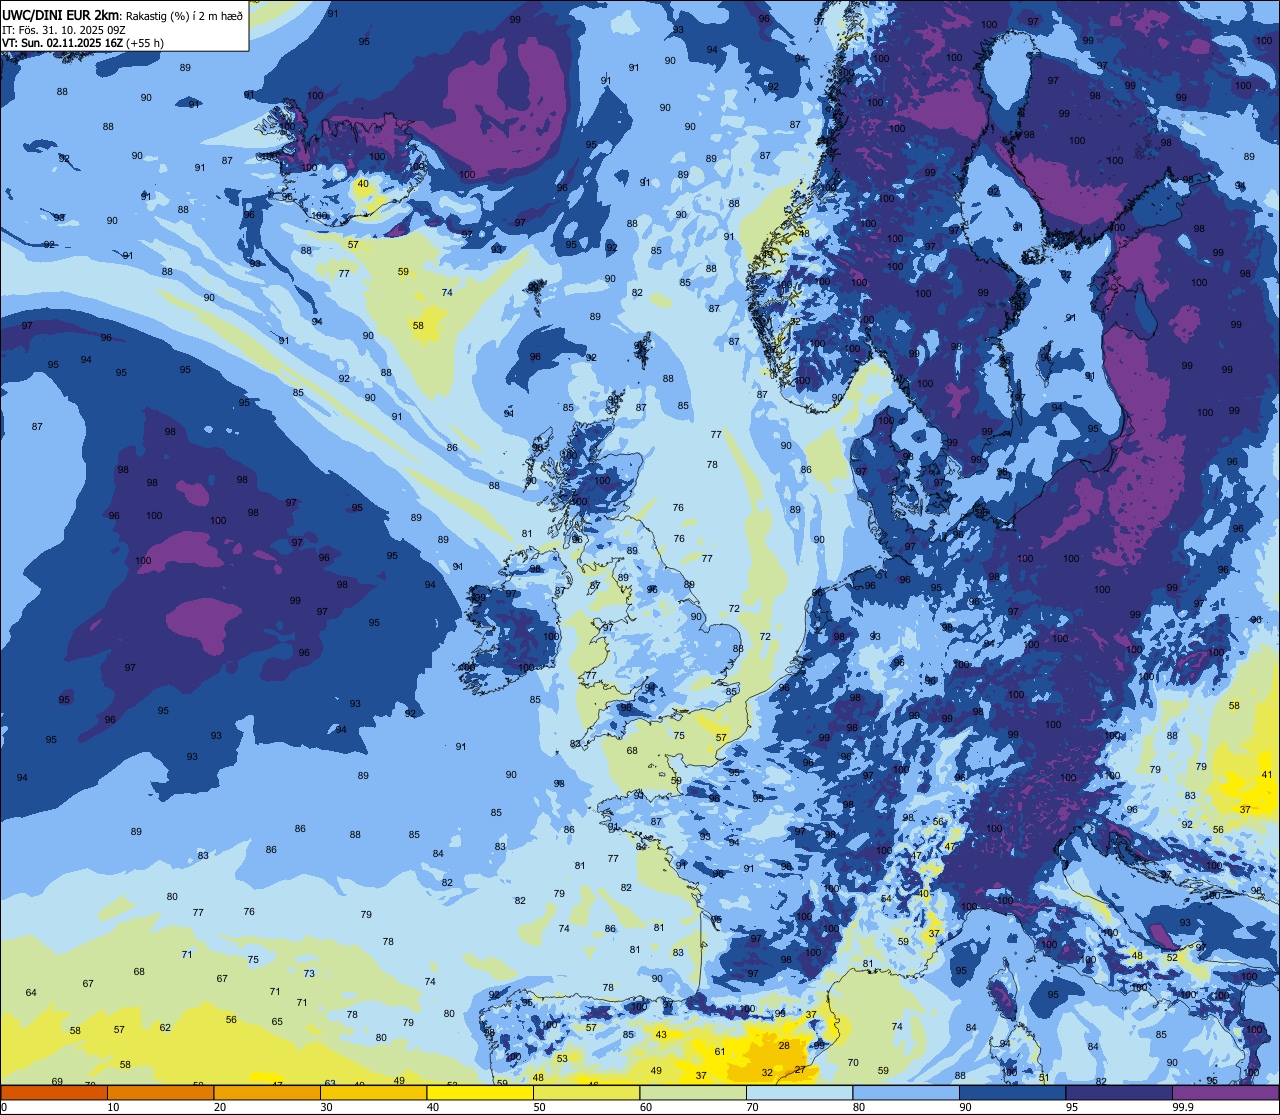
Task: Click the 0–10% dark orange legend swatch
Action: 54,1092
